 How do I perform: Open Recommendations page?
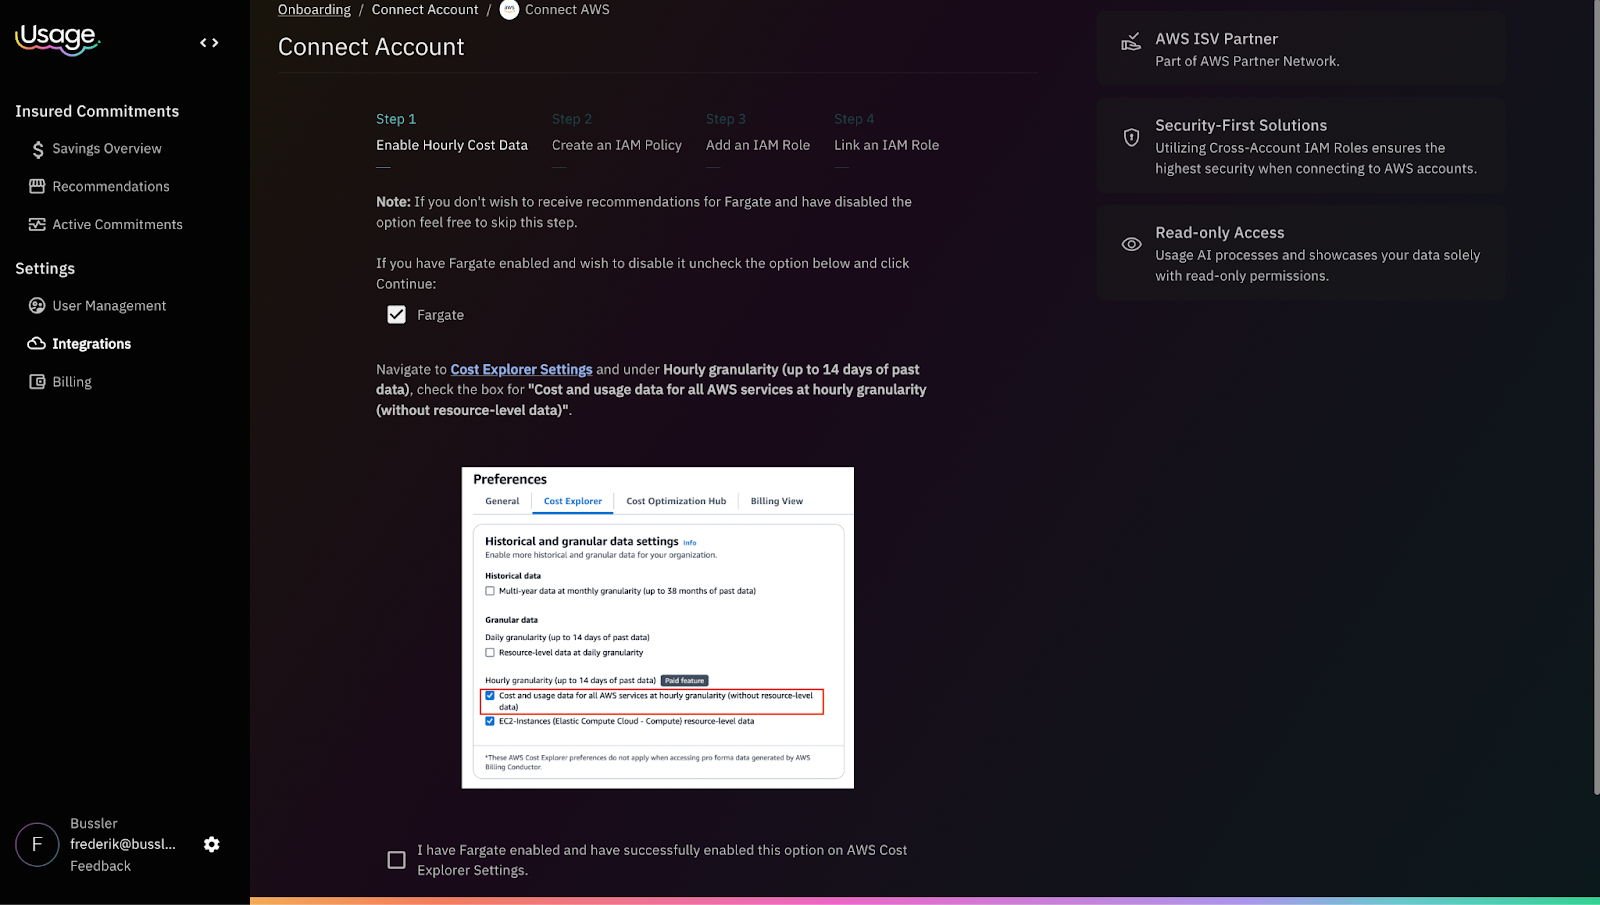pos(111,187)
